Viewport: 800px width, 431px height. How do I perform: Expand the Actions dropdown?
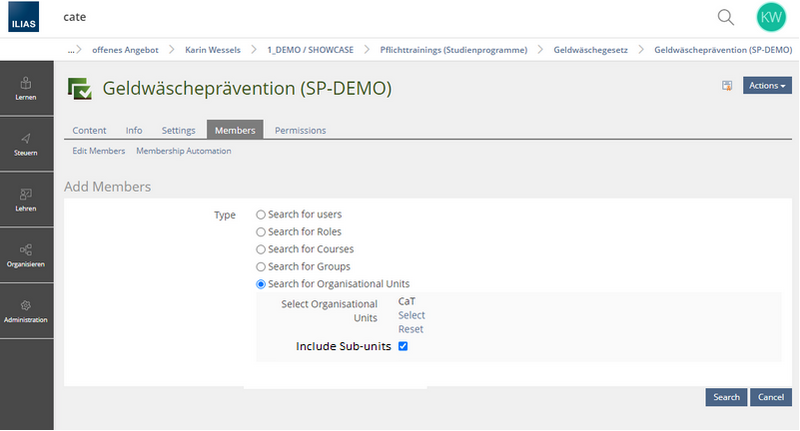[767, 86]
